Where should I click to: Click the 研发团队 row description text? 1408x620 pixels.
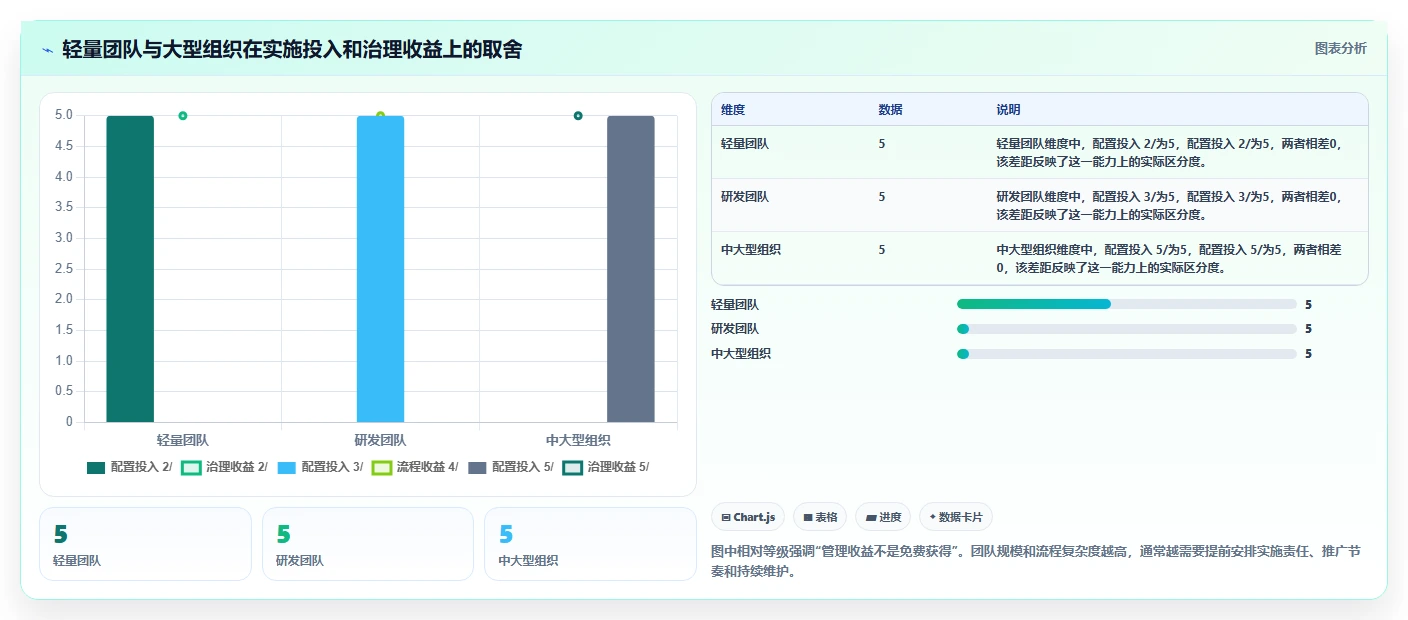[x=1170, y=205]
